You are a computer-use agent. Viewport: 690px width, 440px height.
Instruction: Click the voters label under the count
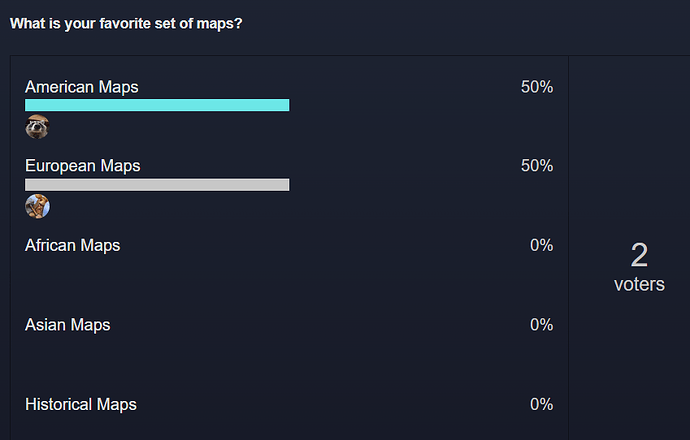pyautogui.click(x=639, y=285)
